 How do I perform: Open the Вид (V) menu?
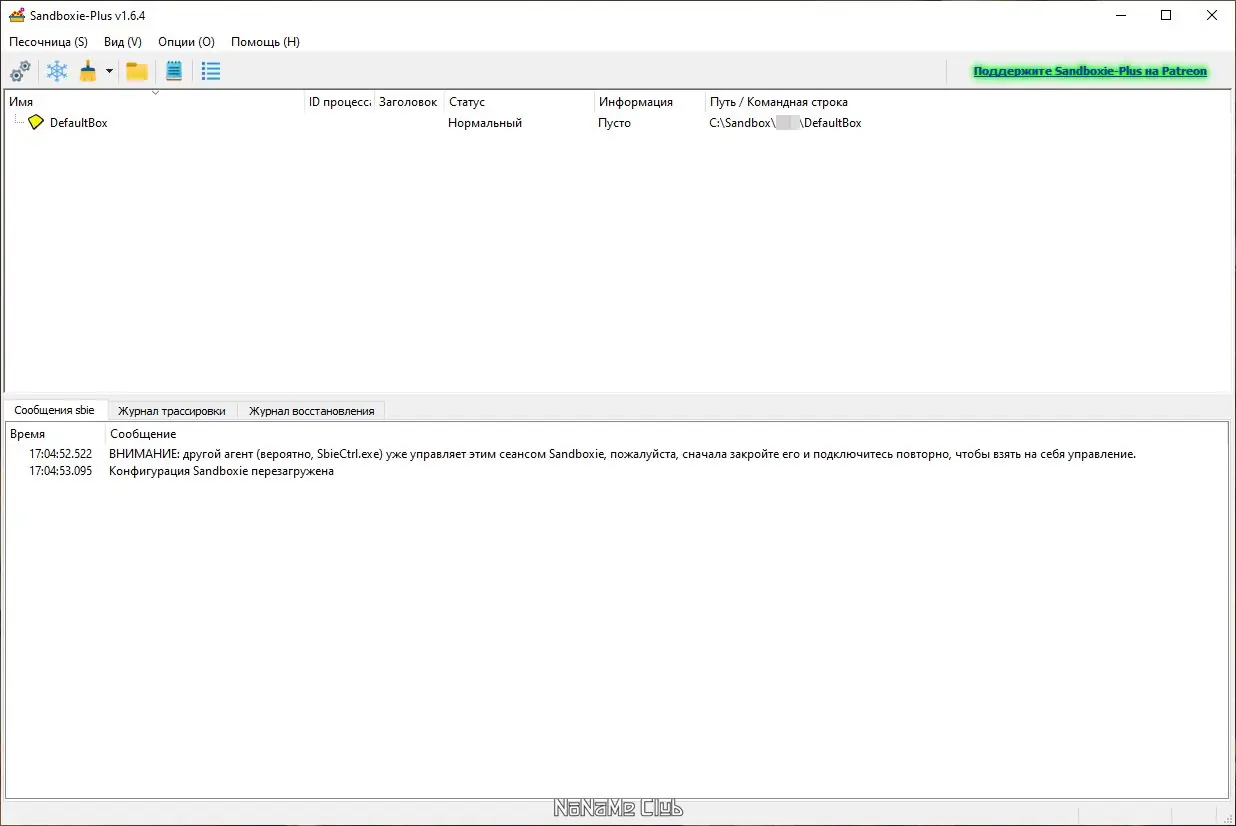(123, 42)
